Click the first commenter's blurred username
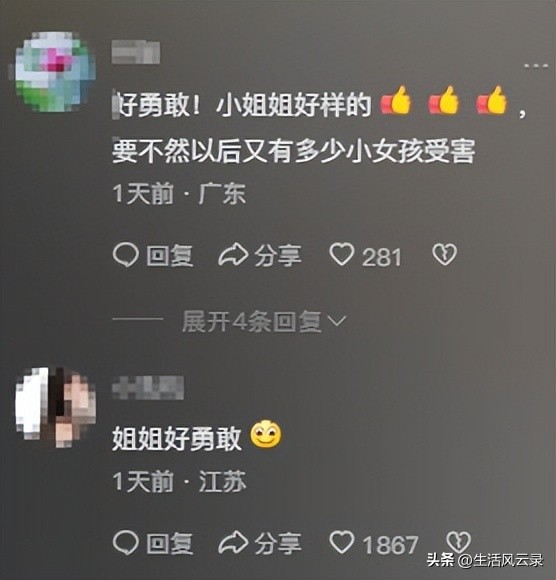The height and width of the screenshot is (580, 556). coord(136,52)
